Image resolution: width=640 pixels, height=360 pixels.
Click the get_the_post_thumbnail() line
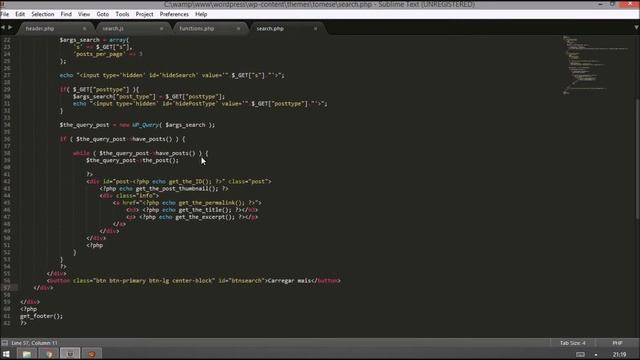[164, 189]
